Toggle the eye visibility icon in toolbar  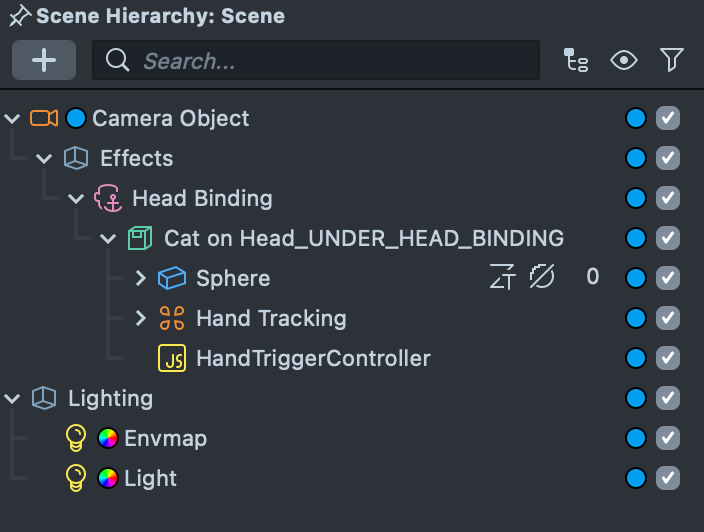(x=624, y=60)
